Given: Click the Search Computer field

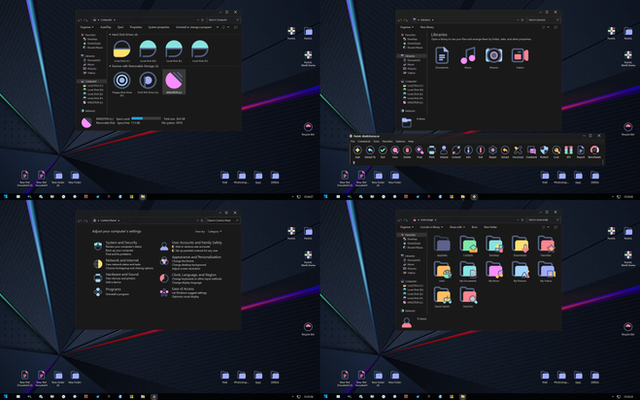Looking at the screenshot, I should pos(223,20).
